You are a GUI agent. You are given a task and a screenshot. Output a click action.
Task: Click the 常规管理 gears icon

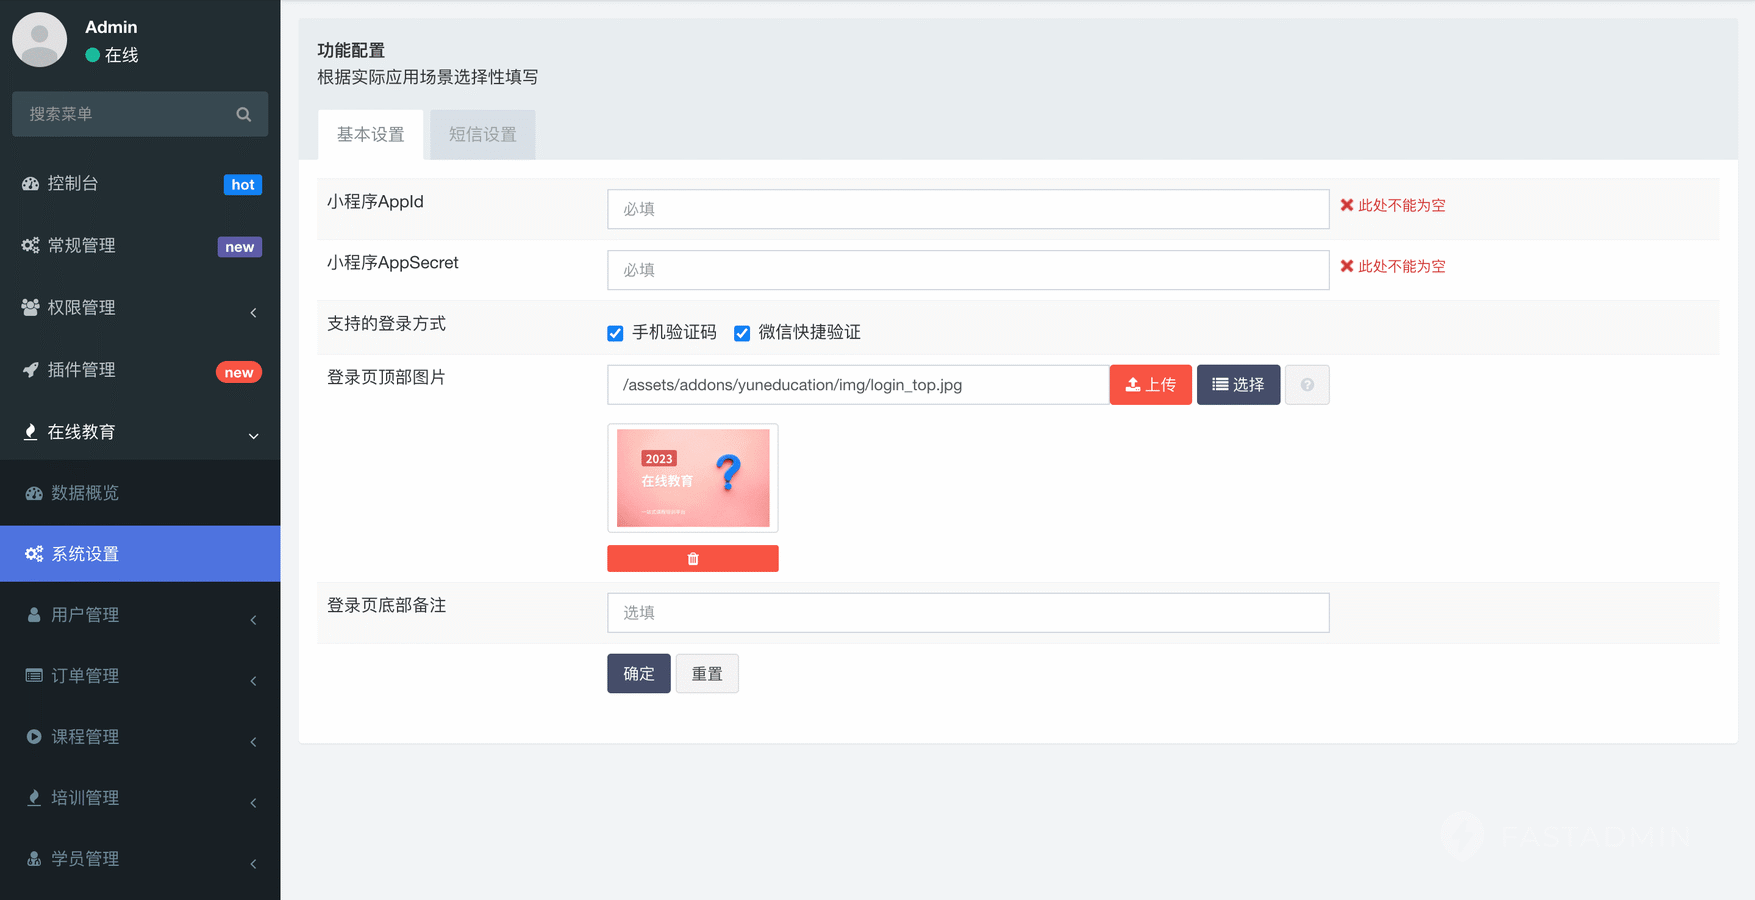30,246
